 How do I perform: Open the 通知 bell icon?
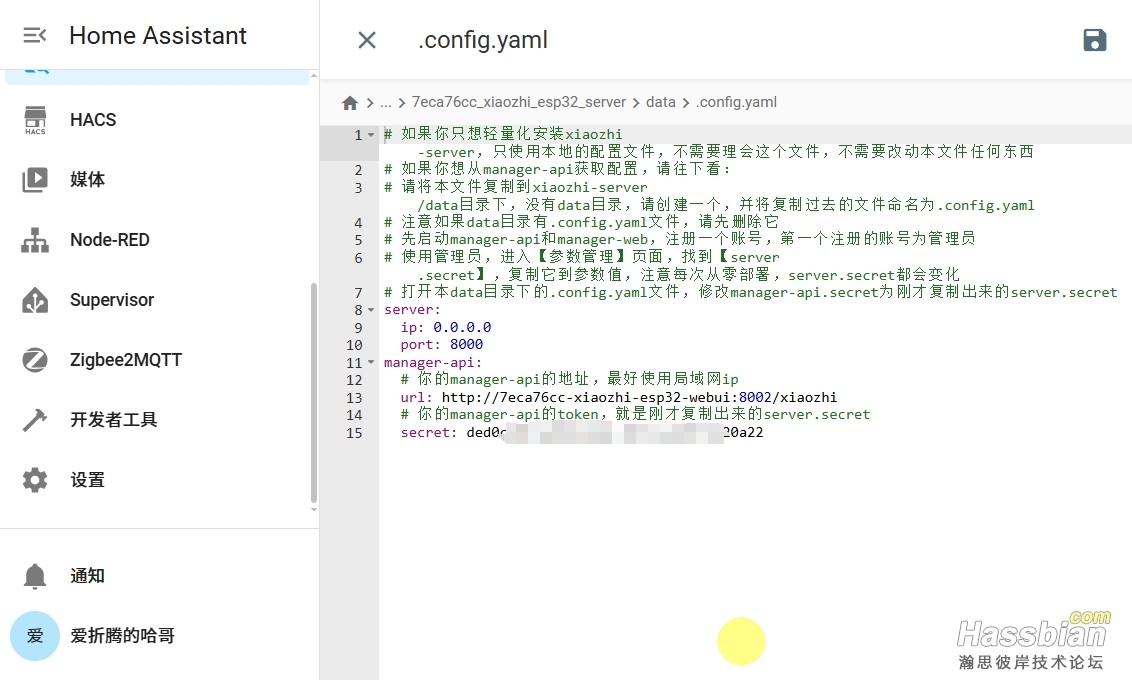pos(35,576)
